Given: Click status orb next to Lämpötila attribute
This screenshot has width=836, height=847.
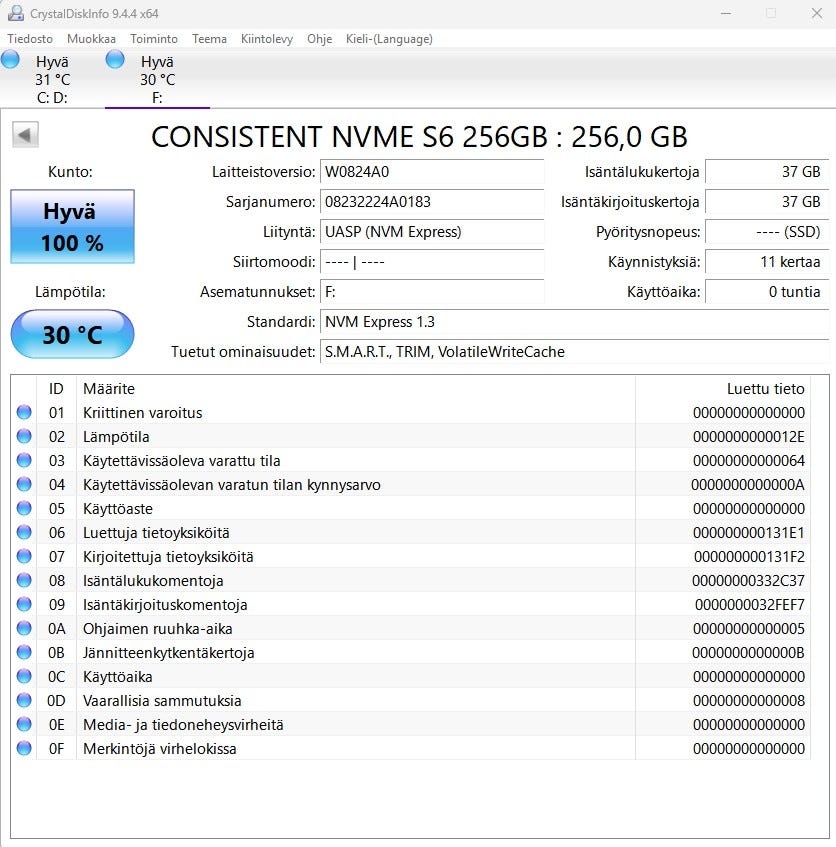Looking at the screenshot, I should pyautogui.click(x=24, y=437).
